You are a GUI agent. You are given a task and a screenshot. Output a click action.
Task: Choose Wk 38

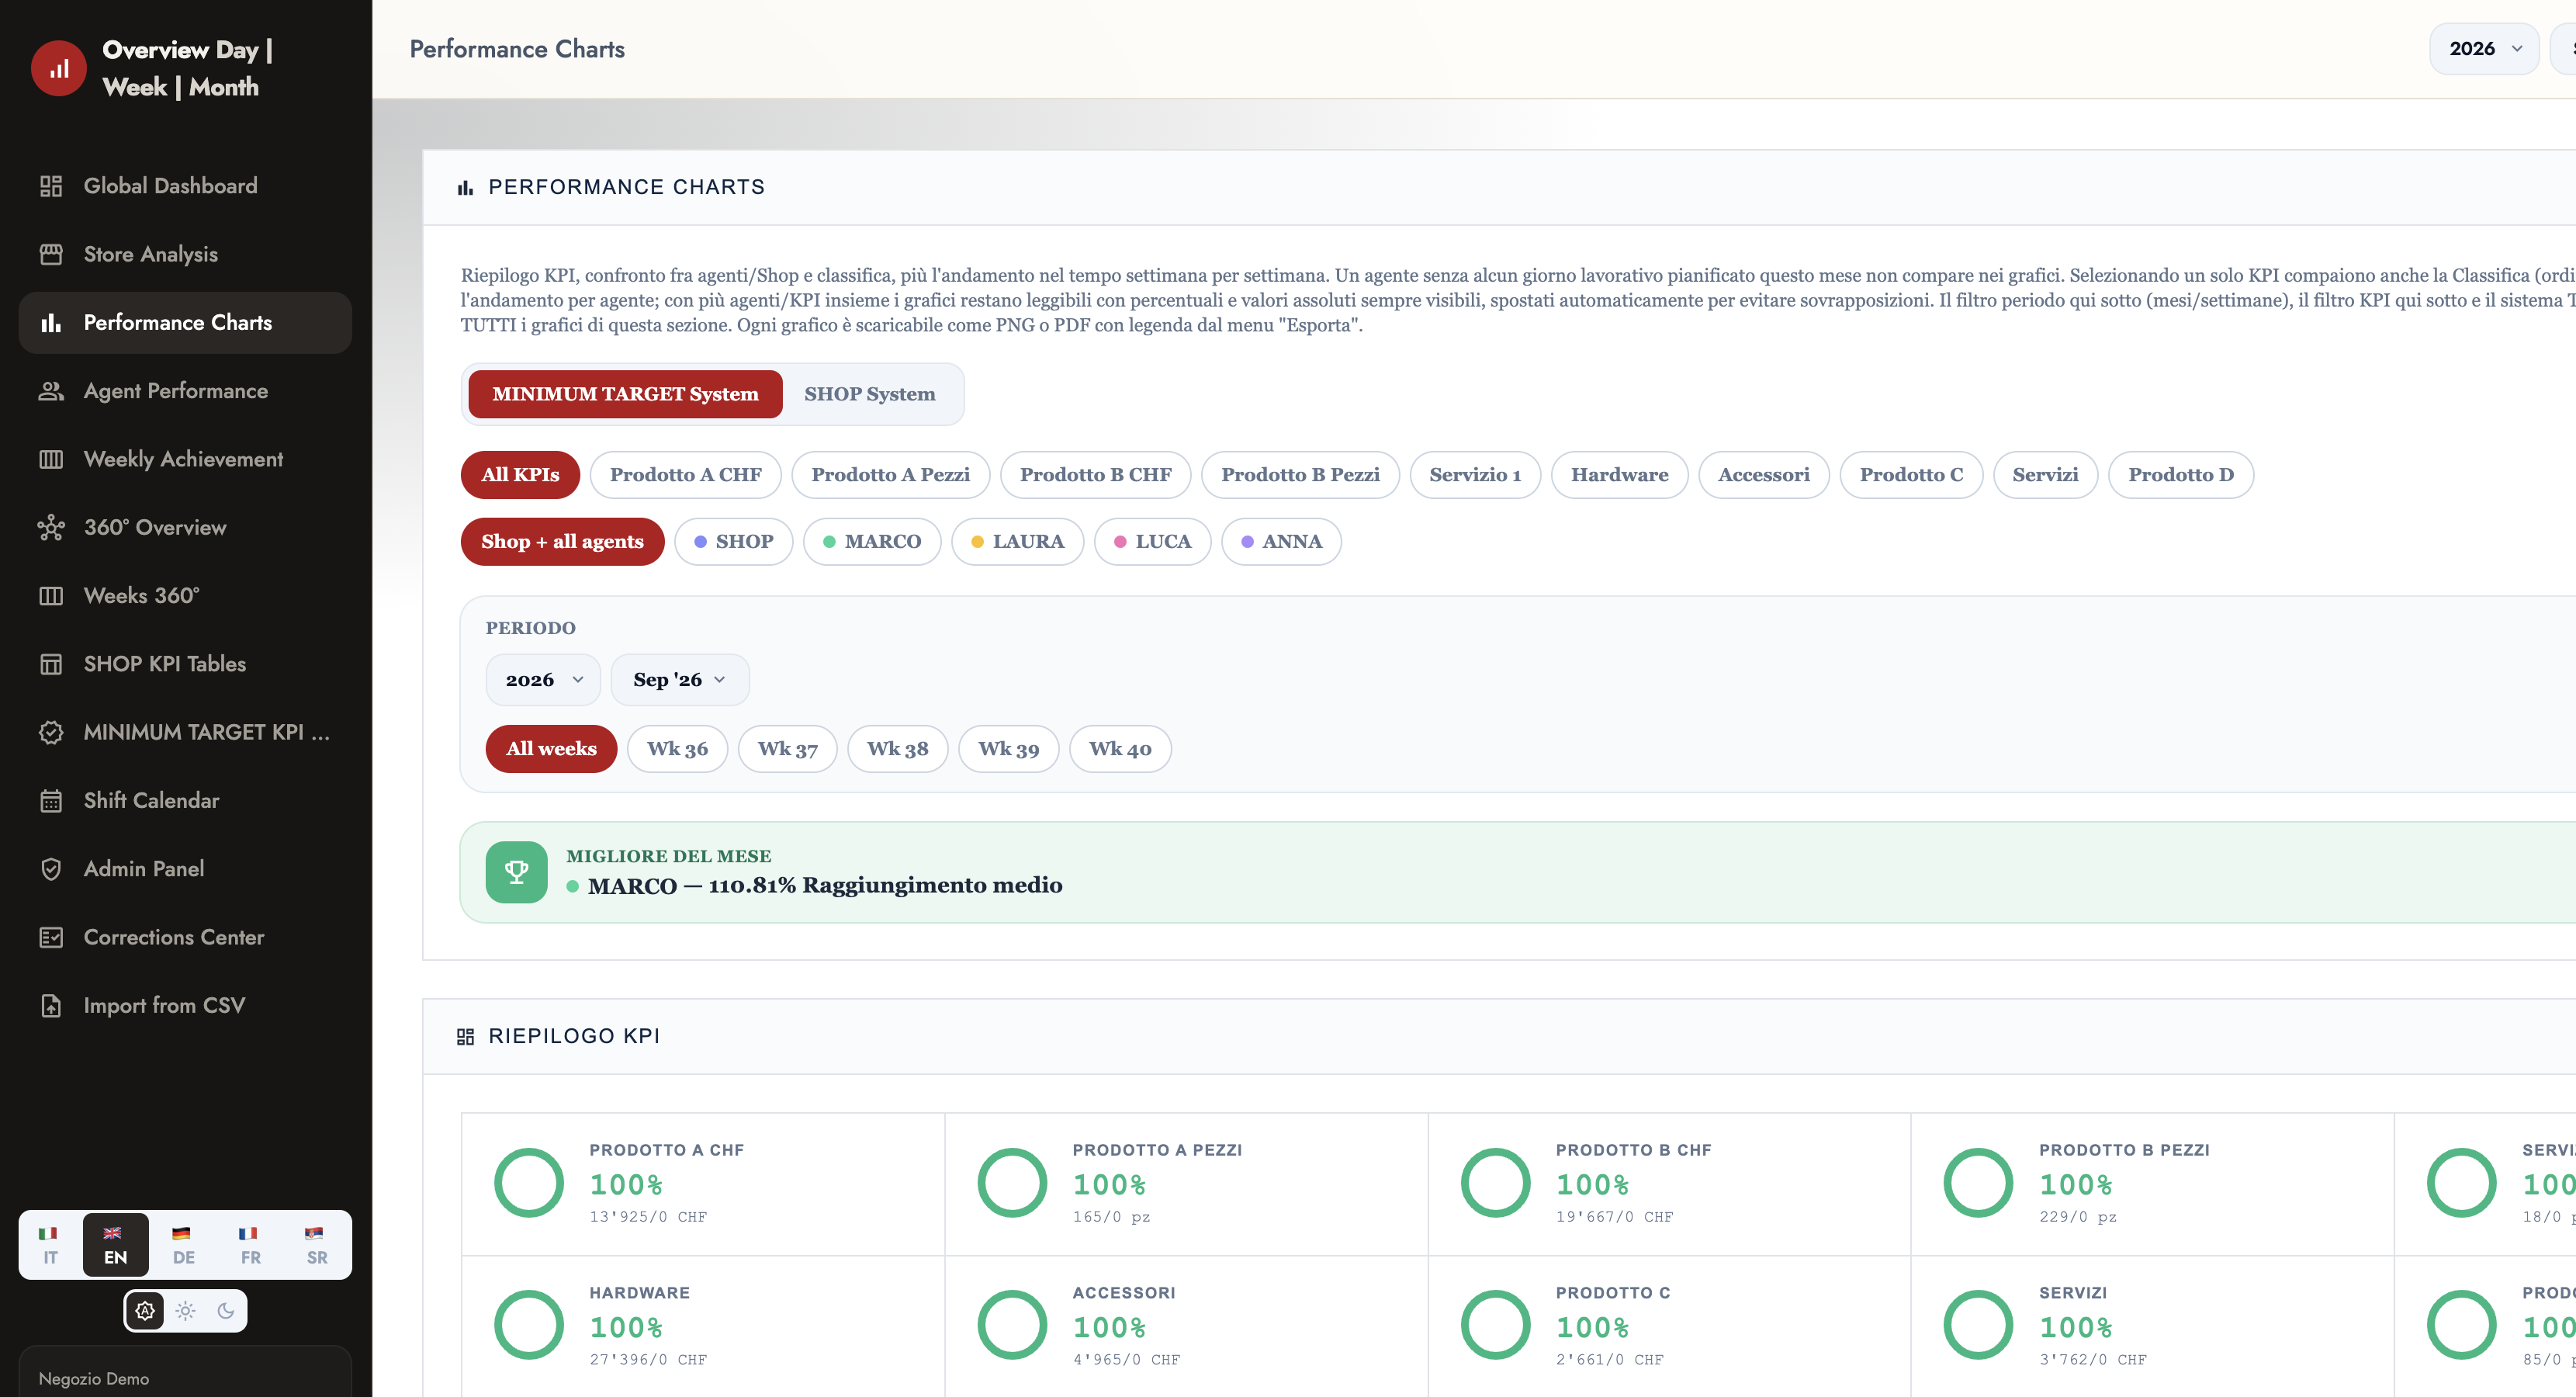[x=897, y=749]
